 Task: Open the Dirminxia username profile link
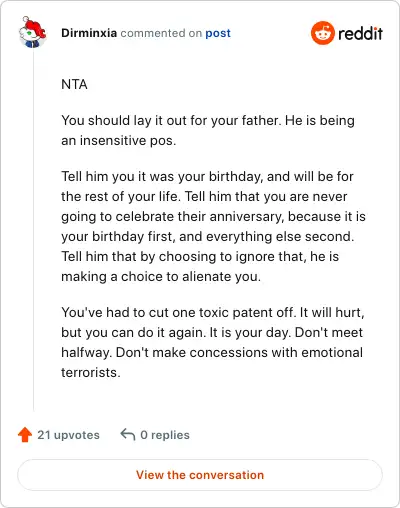(89, 33)
